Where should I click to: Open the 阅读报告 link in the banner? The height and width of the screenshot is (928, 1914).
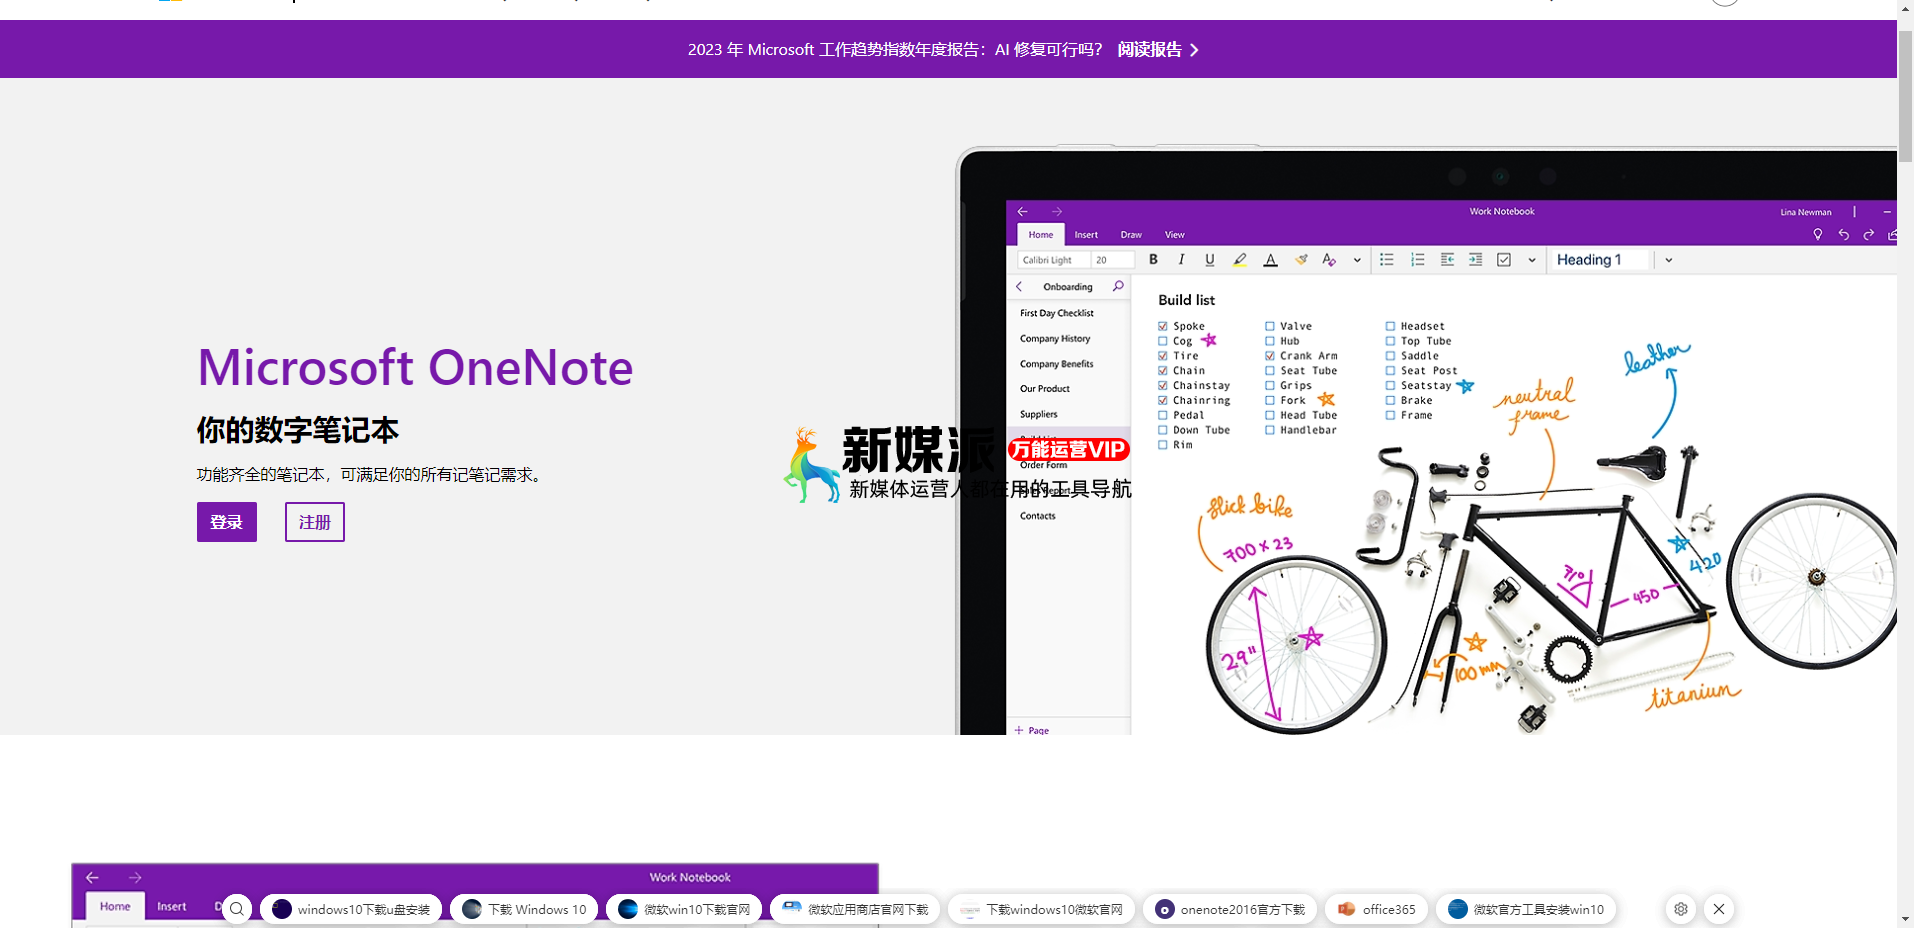pos(1158,49)
